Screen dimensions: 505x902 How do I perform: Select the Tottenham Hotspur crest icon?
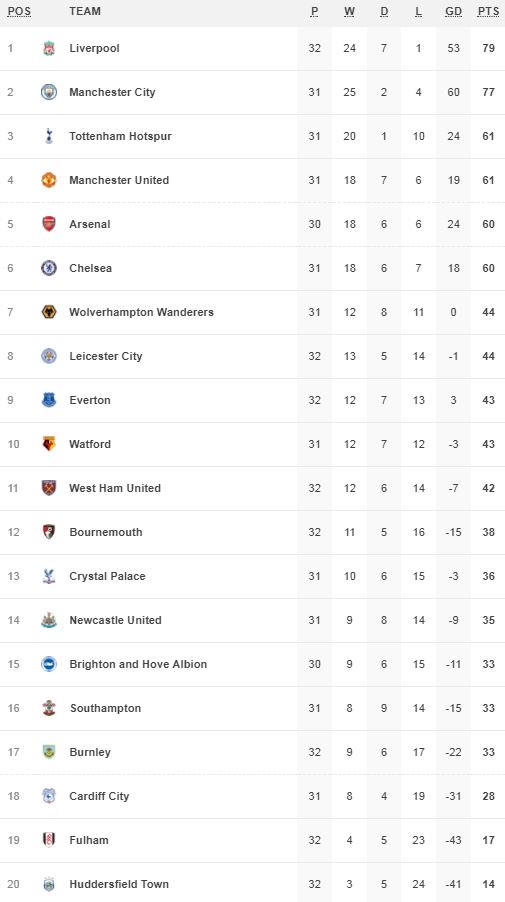(49, 136)
